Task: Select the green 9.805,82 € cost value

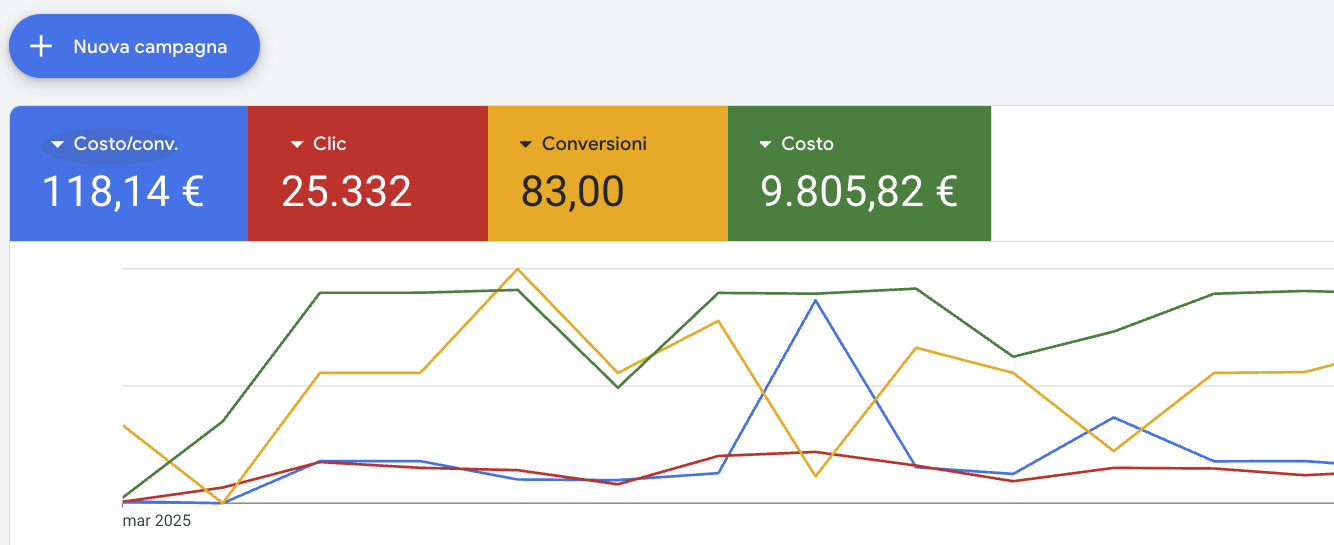Action: (x=860, y=191)
